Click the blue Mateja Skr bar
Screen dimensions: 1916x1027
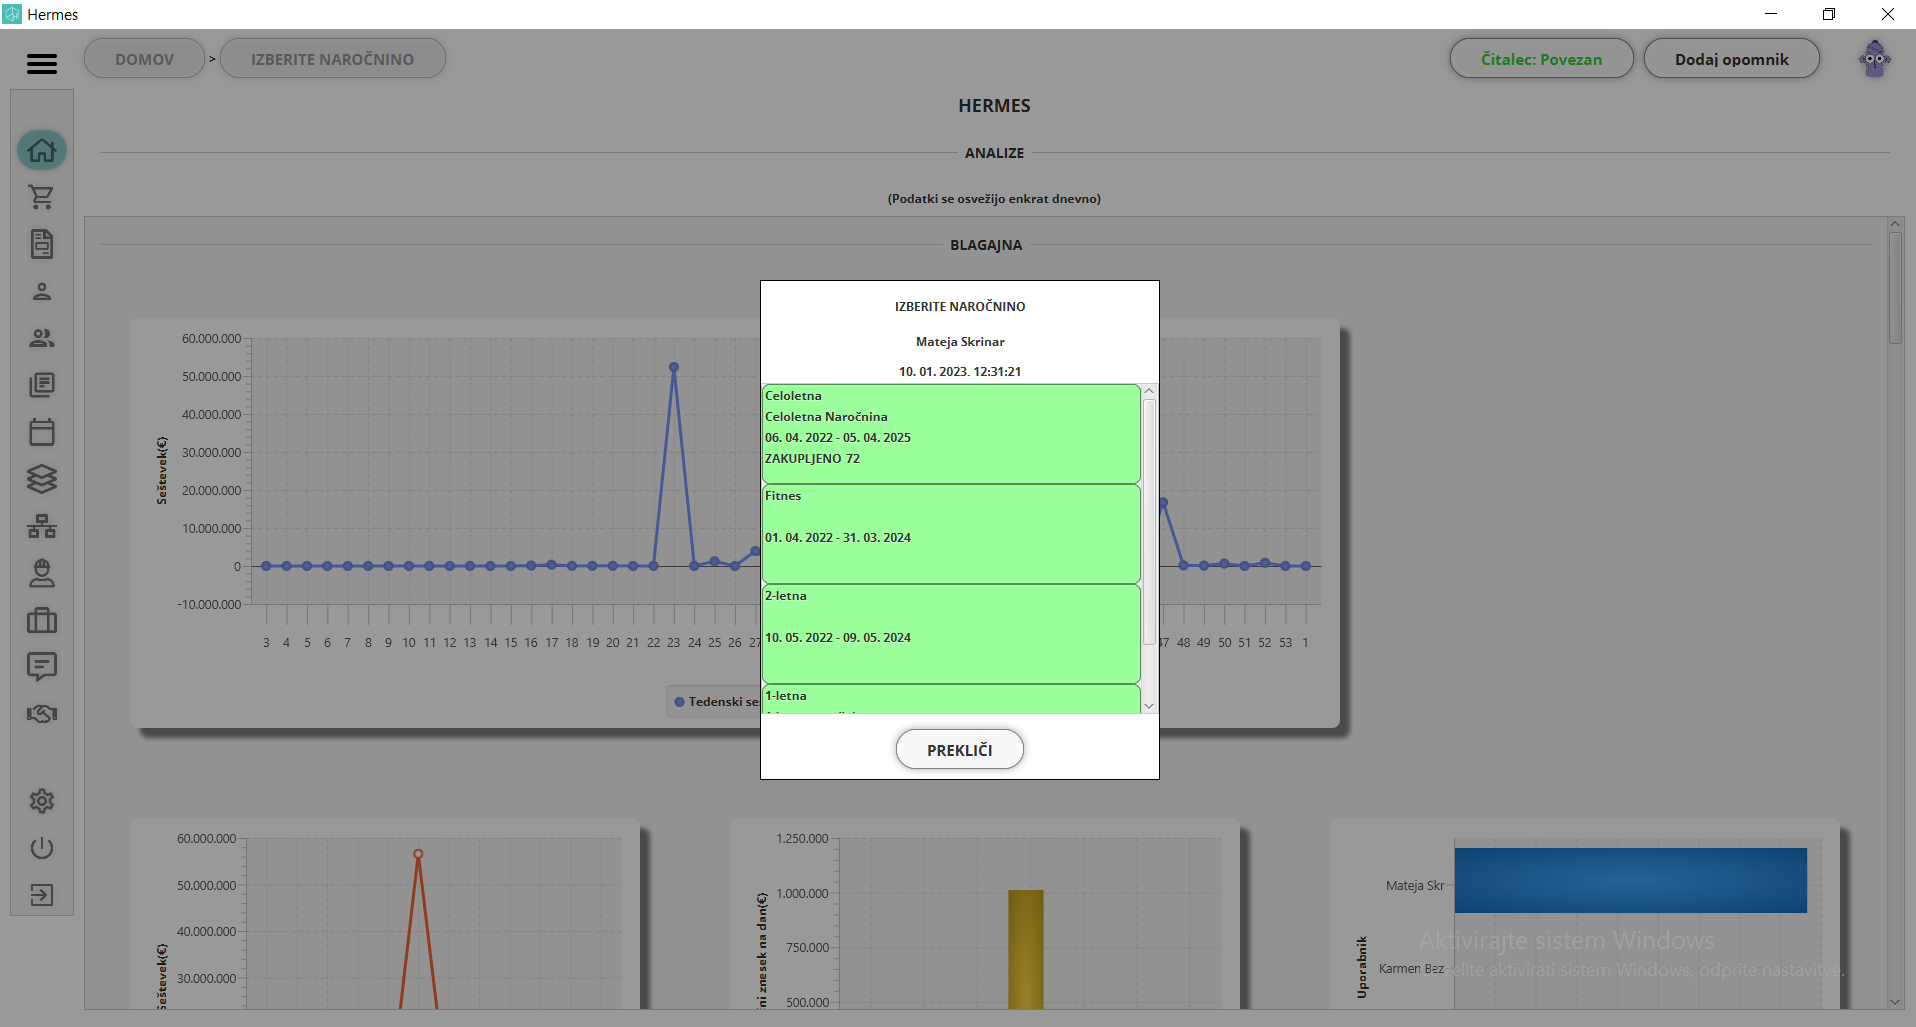[x=1630, y=880]
